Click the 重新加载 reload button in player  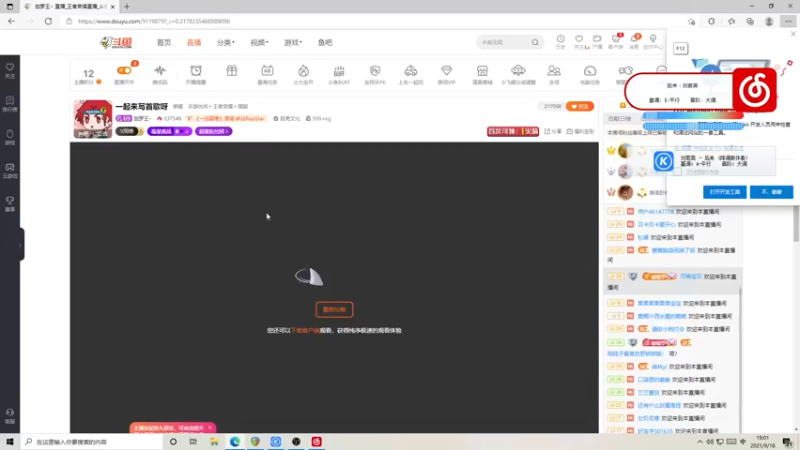(334, 310)
